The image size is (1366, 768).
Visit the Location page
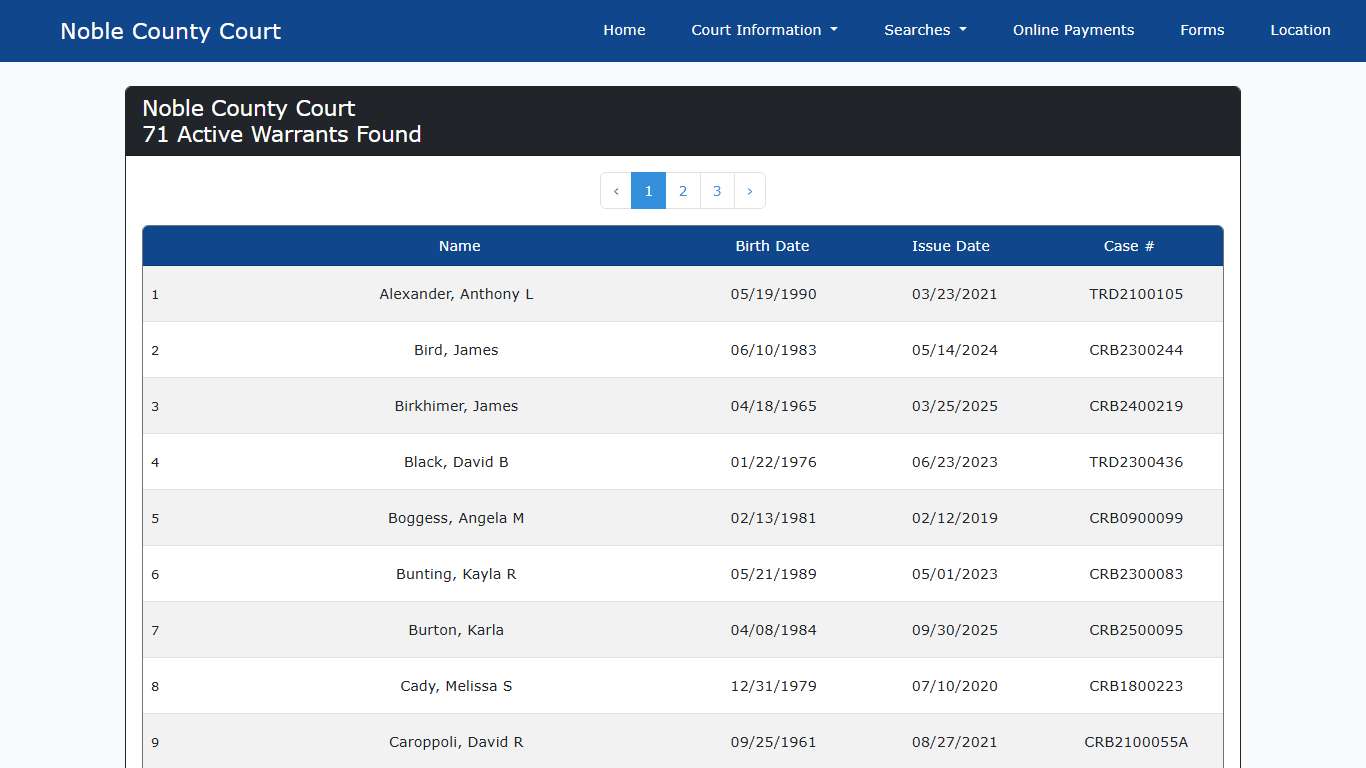click(x=1300, y=30)
